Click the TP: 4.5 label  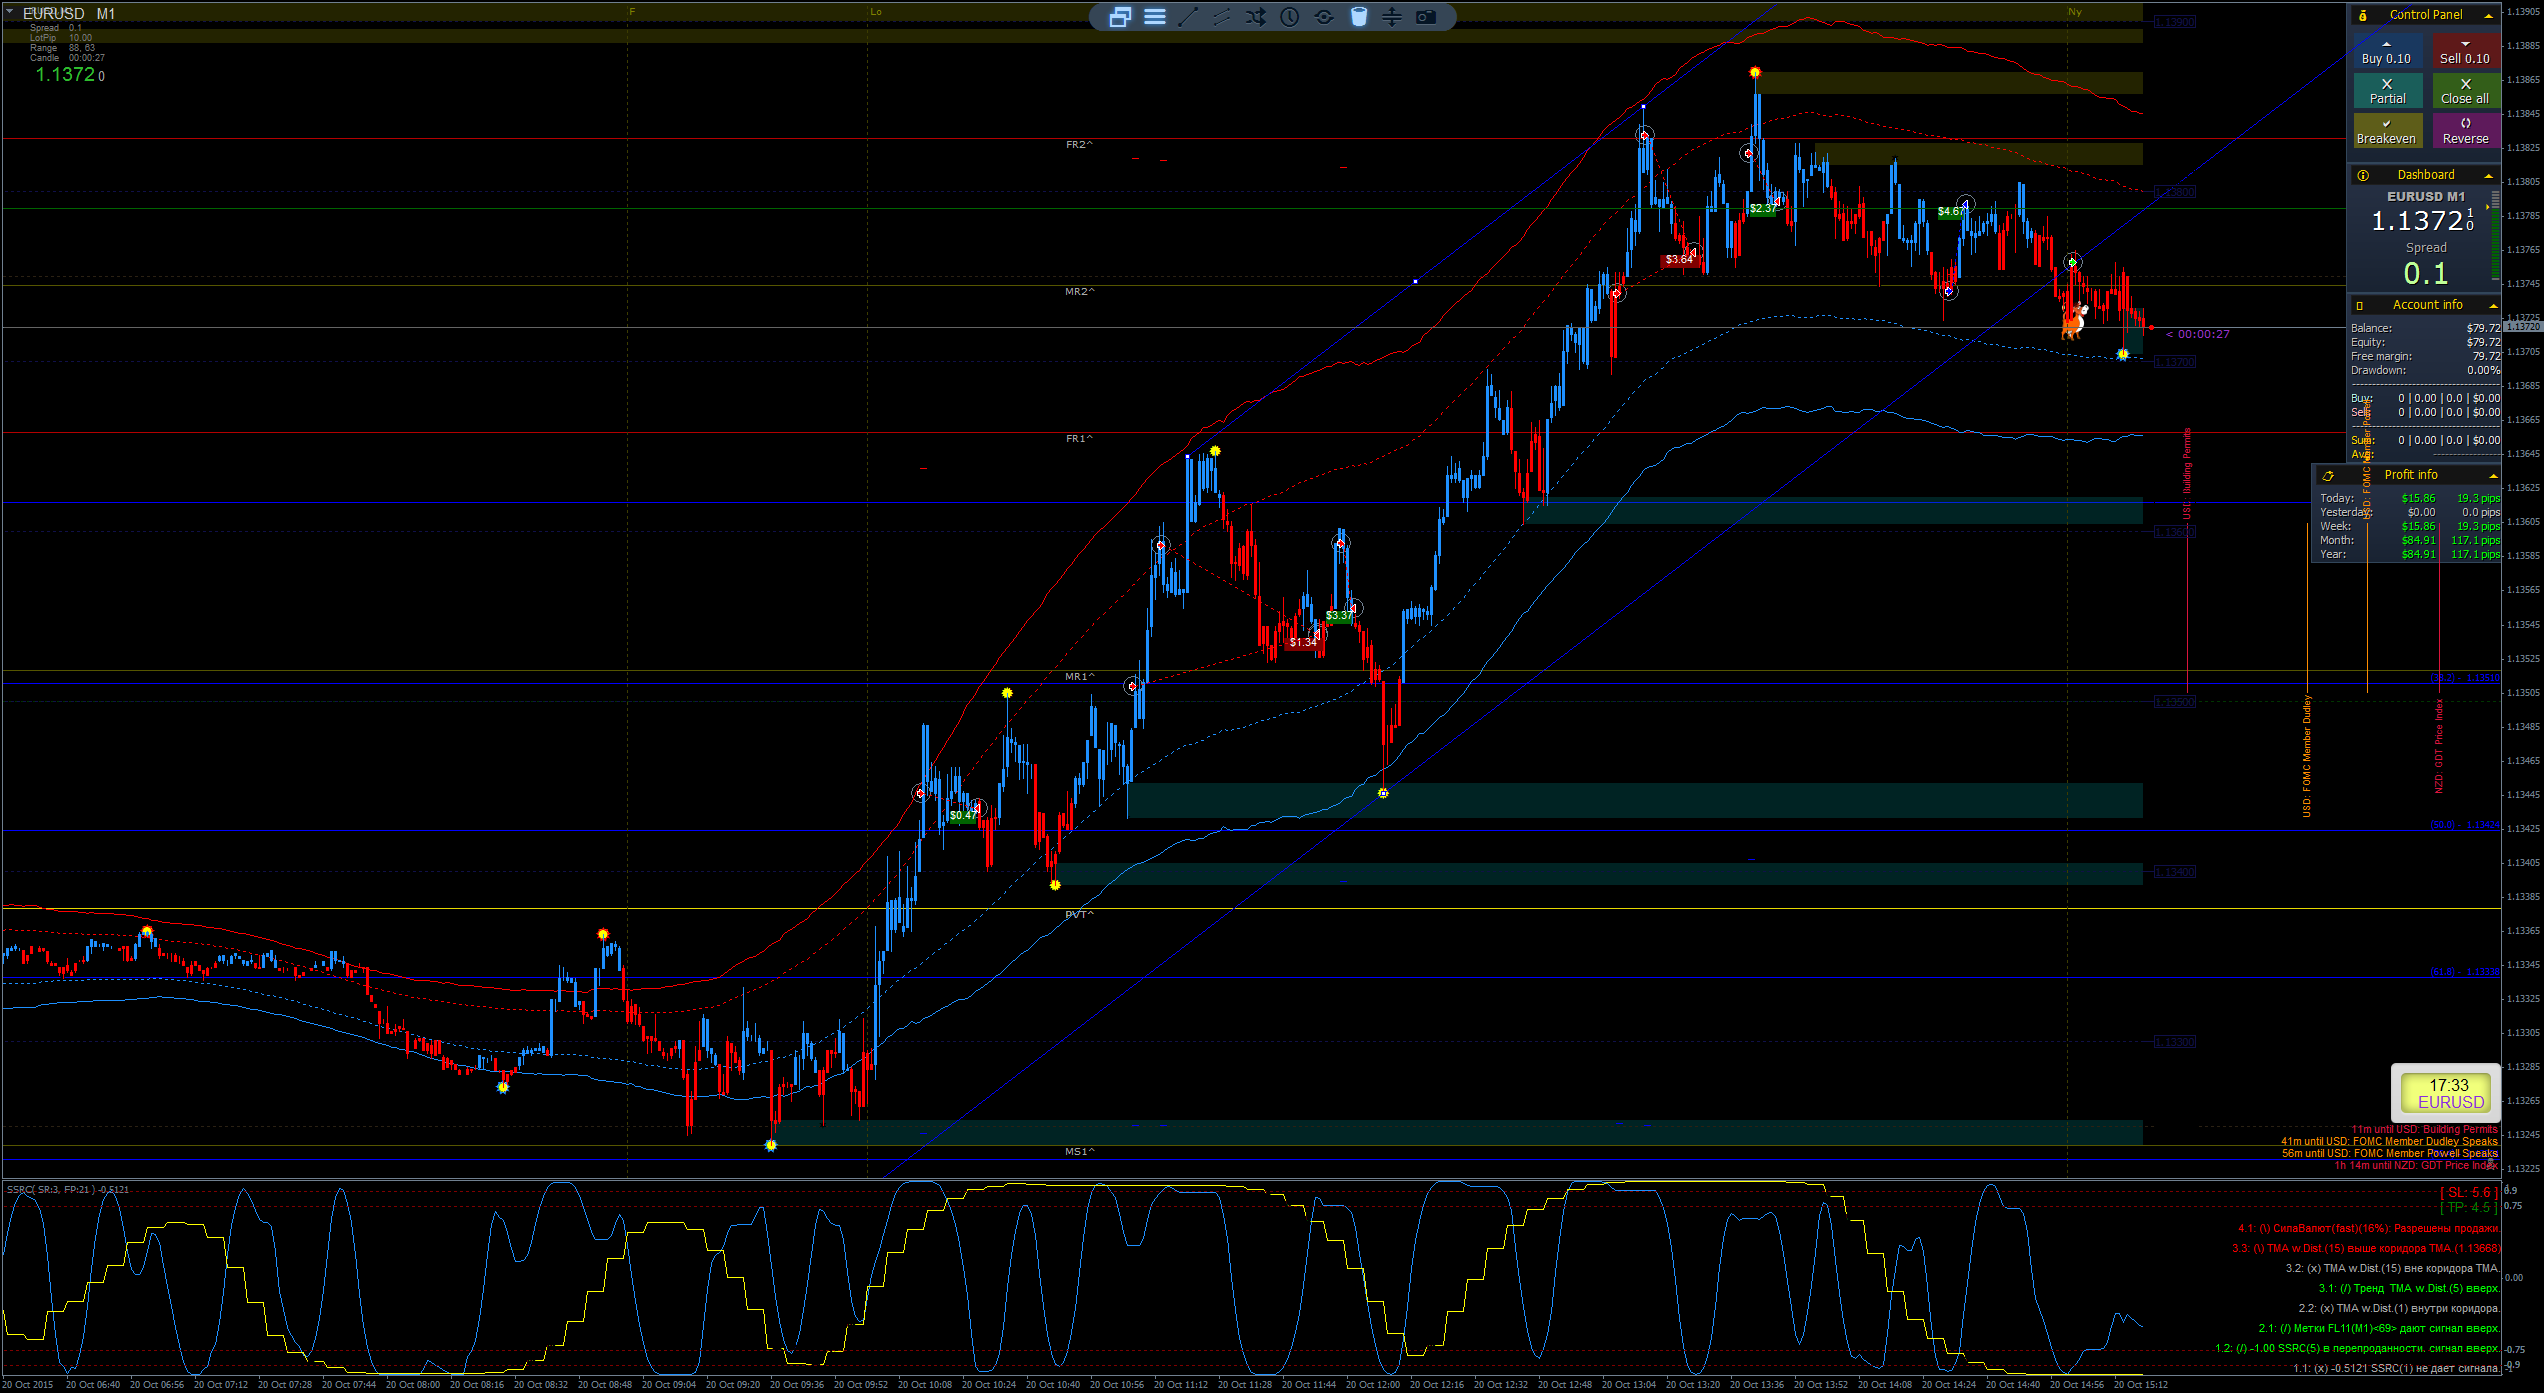(2470, 1208)
